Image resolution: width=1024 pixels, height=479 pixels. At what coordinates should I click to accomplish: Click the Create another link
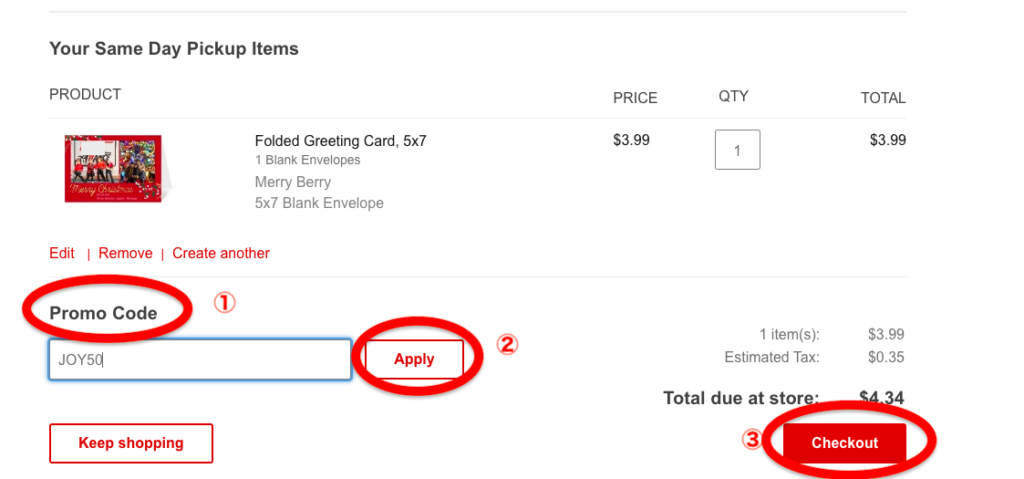pos(221,253)
